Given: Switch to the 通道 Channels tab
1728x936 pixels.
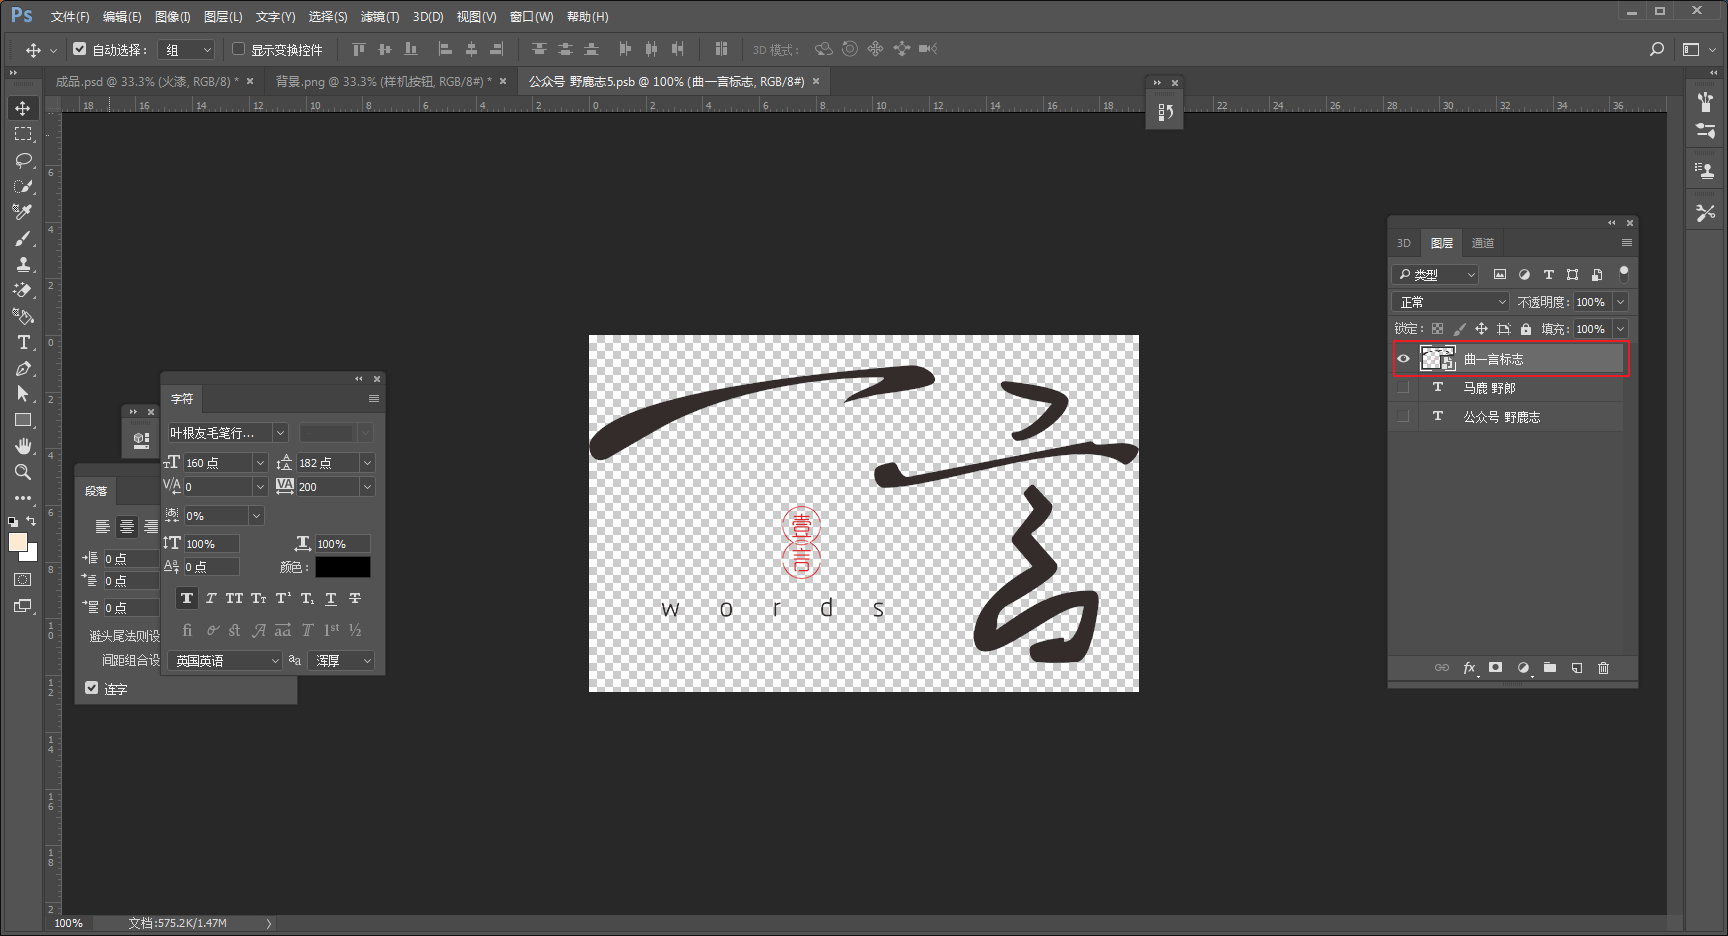Looking at the screenshot, I should [x=1483, y=243].
